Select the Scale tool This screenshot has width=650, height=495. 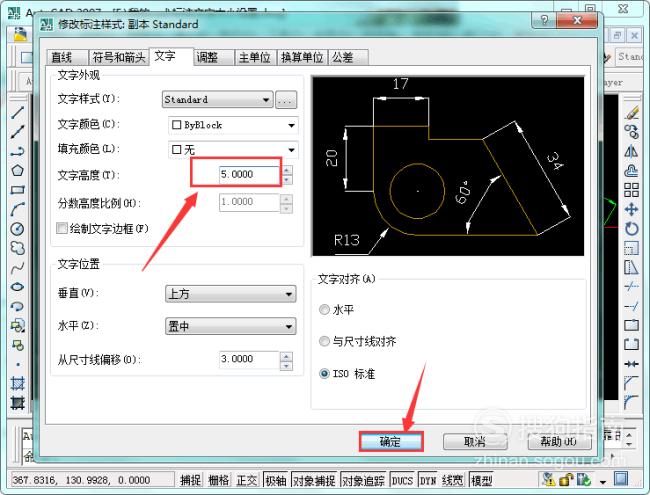[x=631, y=248]
